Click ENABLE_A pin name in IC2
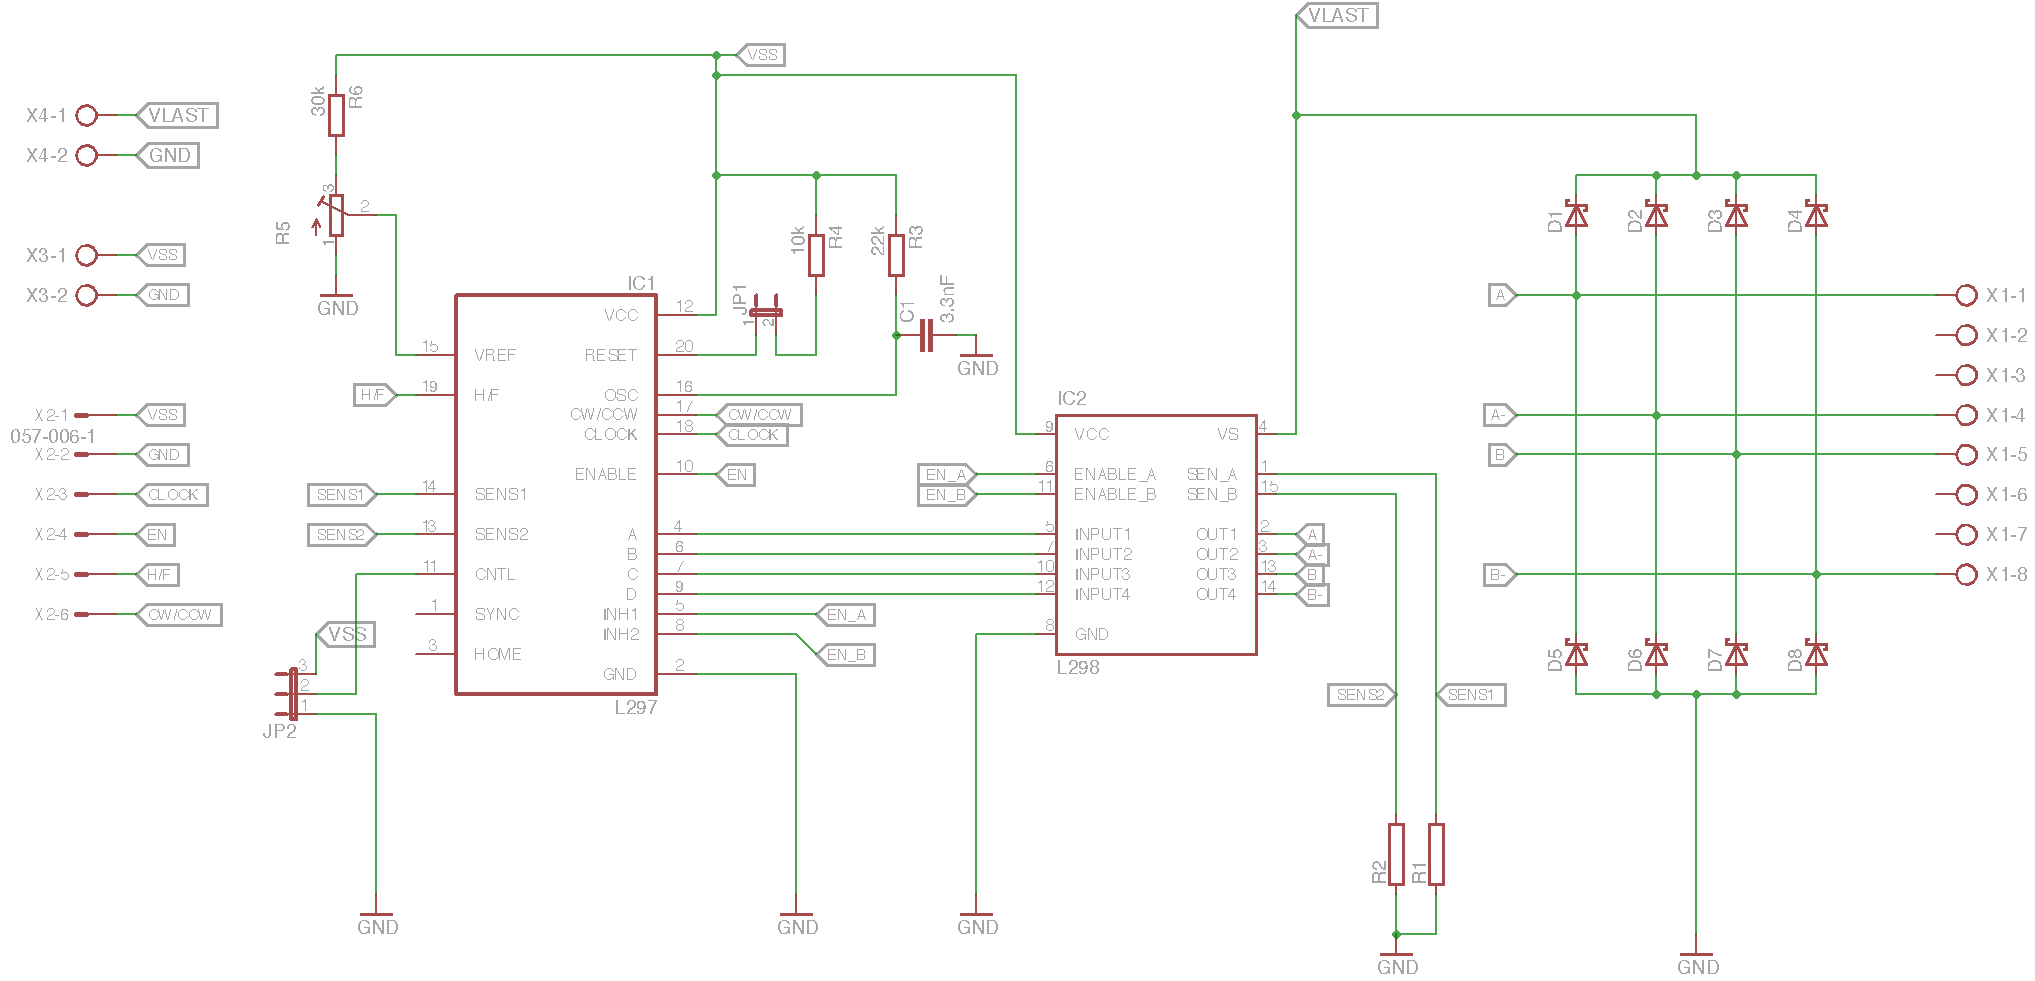Viewport: 2035px width, 981px height. coord(1115,475)
